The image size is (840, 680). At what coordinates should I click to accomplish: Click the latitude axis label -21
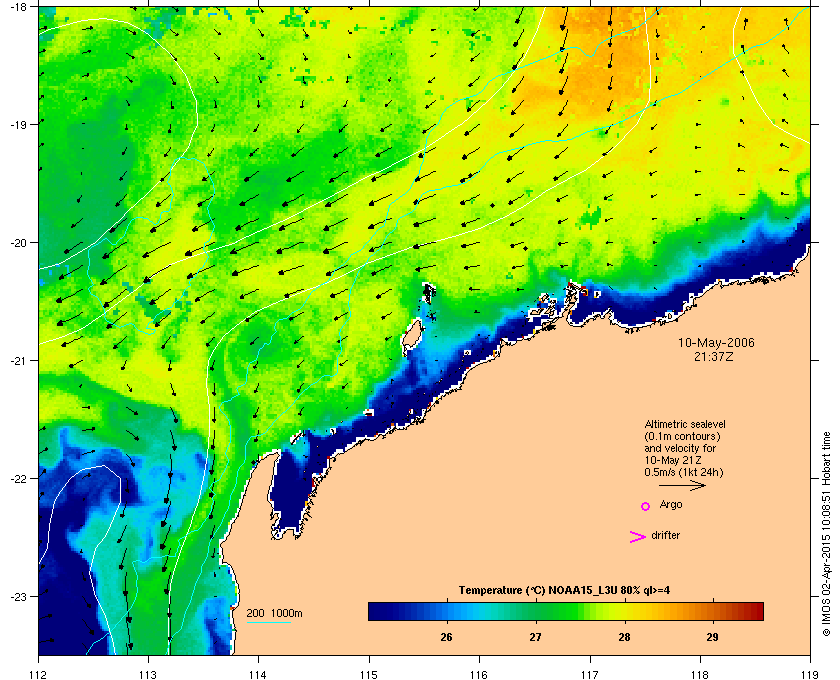click(x=17, y=360)
